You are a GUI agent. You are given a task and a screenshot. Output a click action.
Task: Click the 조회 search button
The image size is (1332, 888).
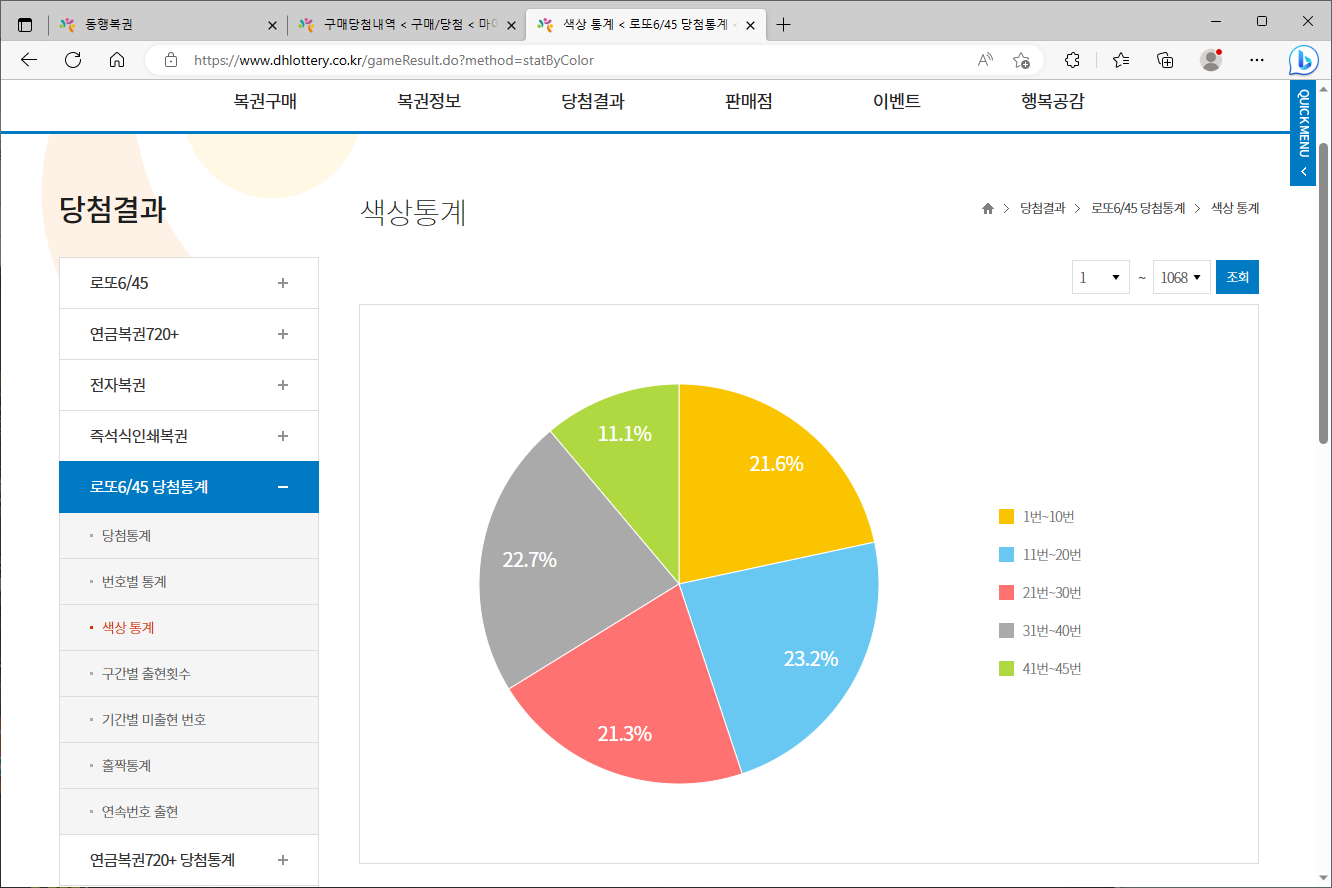click(x=1237, y=277)
